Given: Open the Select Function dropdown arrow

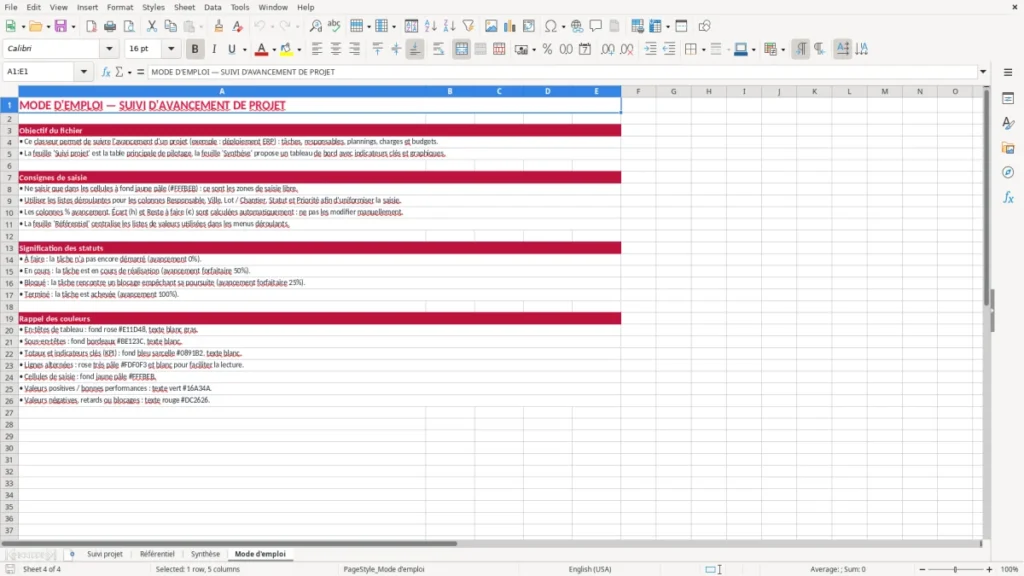Looking at the screenshot, I should (129, 72).
